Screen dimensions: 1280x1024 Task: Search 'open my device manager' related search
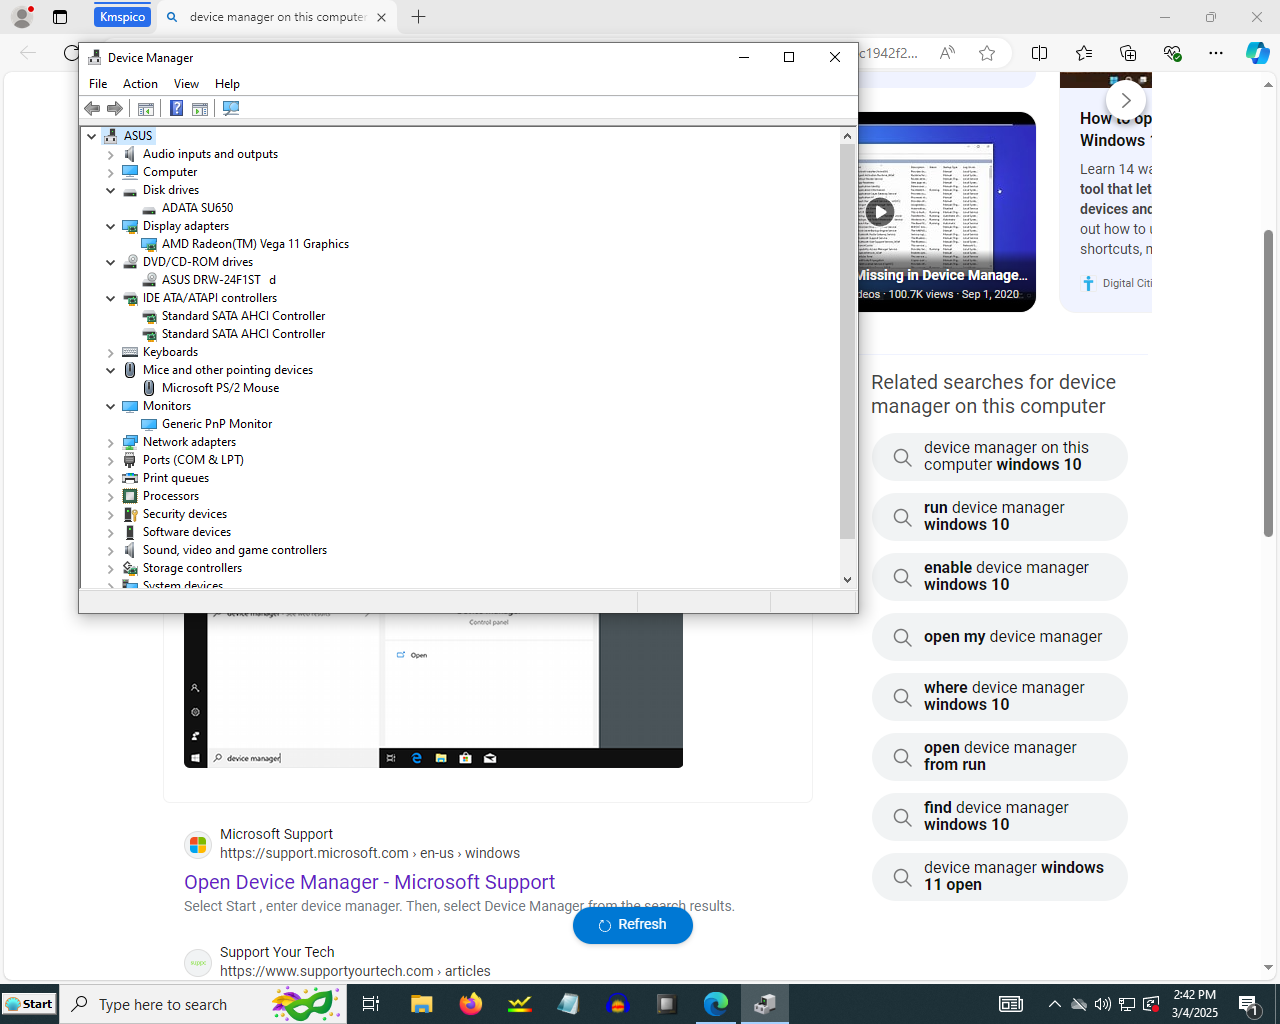(1000, 637)
